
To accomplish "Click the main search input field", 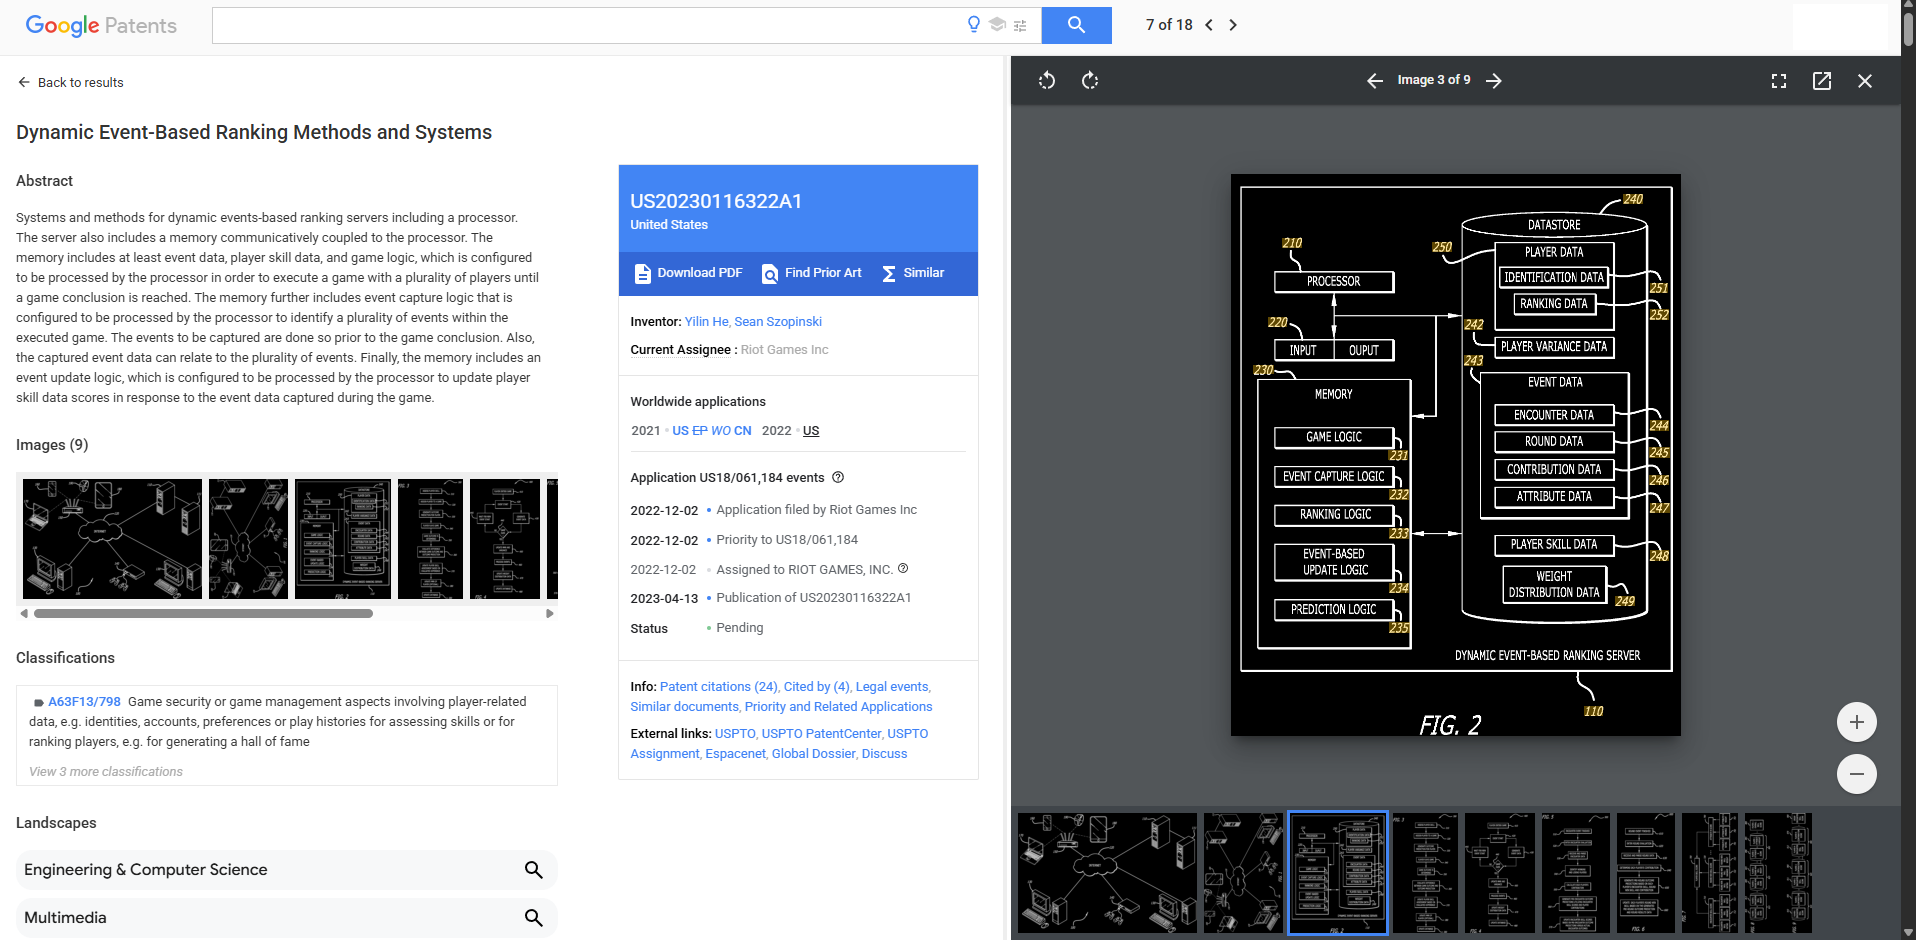I will coord(585,25).
